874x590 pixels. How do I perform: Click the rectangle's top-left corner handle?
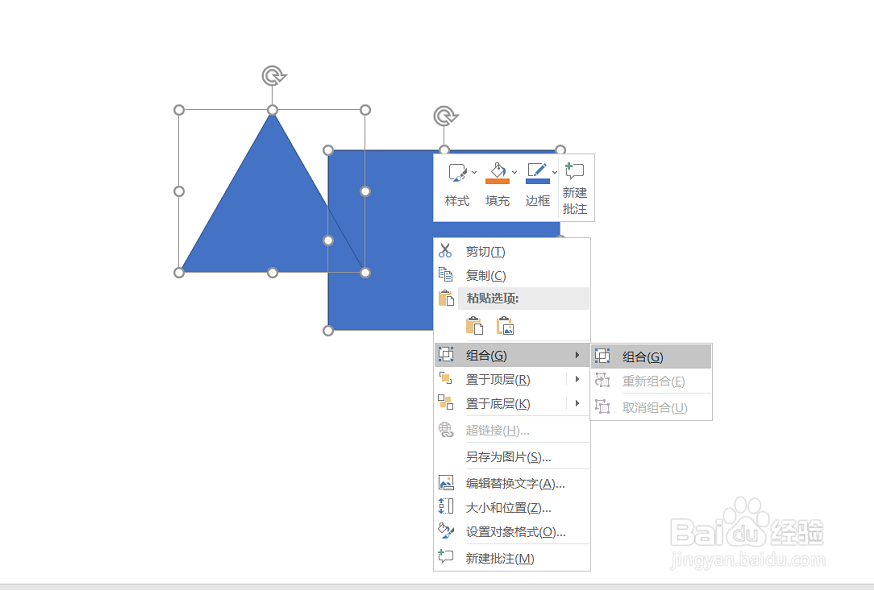[x=328, y=150]
